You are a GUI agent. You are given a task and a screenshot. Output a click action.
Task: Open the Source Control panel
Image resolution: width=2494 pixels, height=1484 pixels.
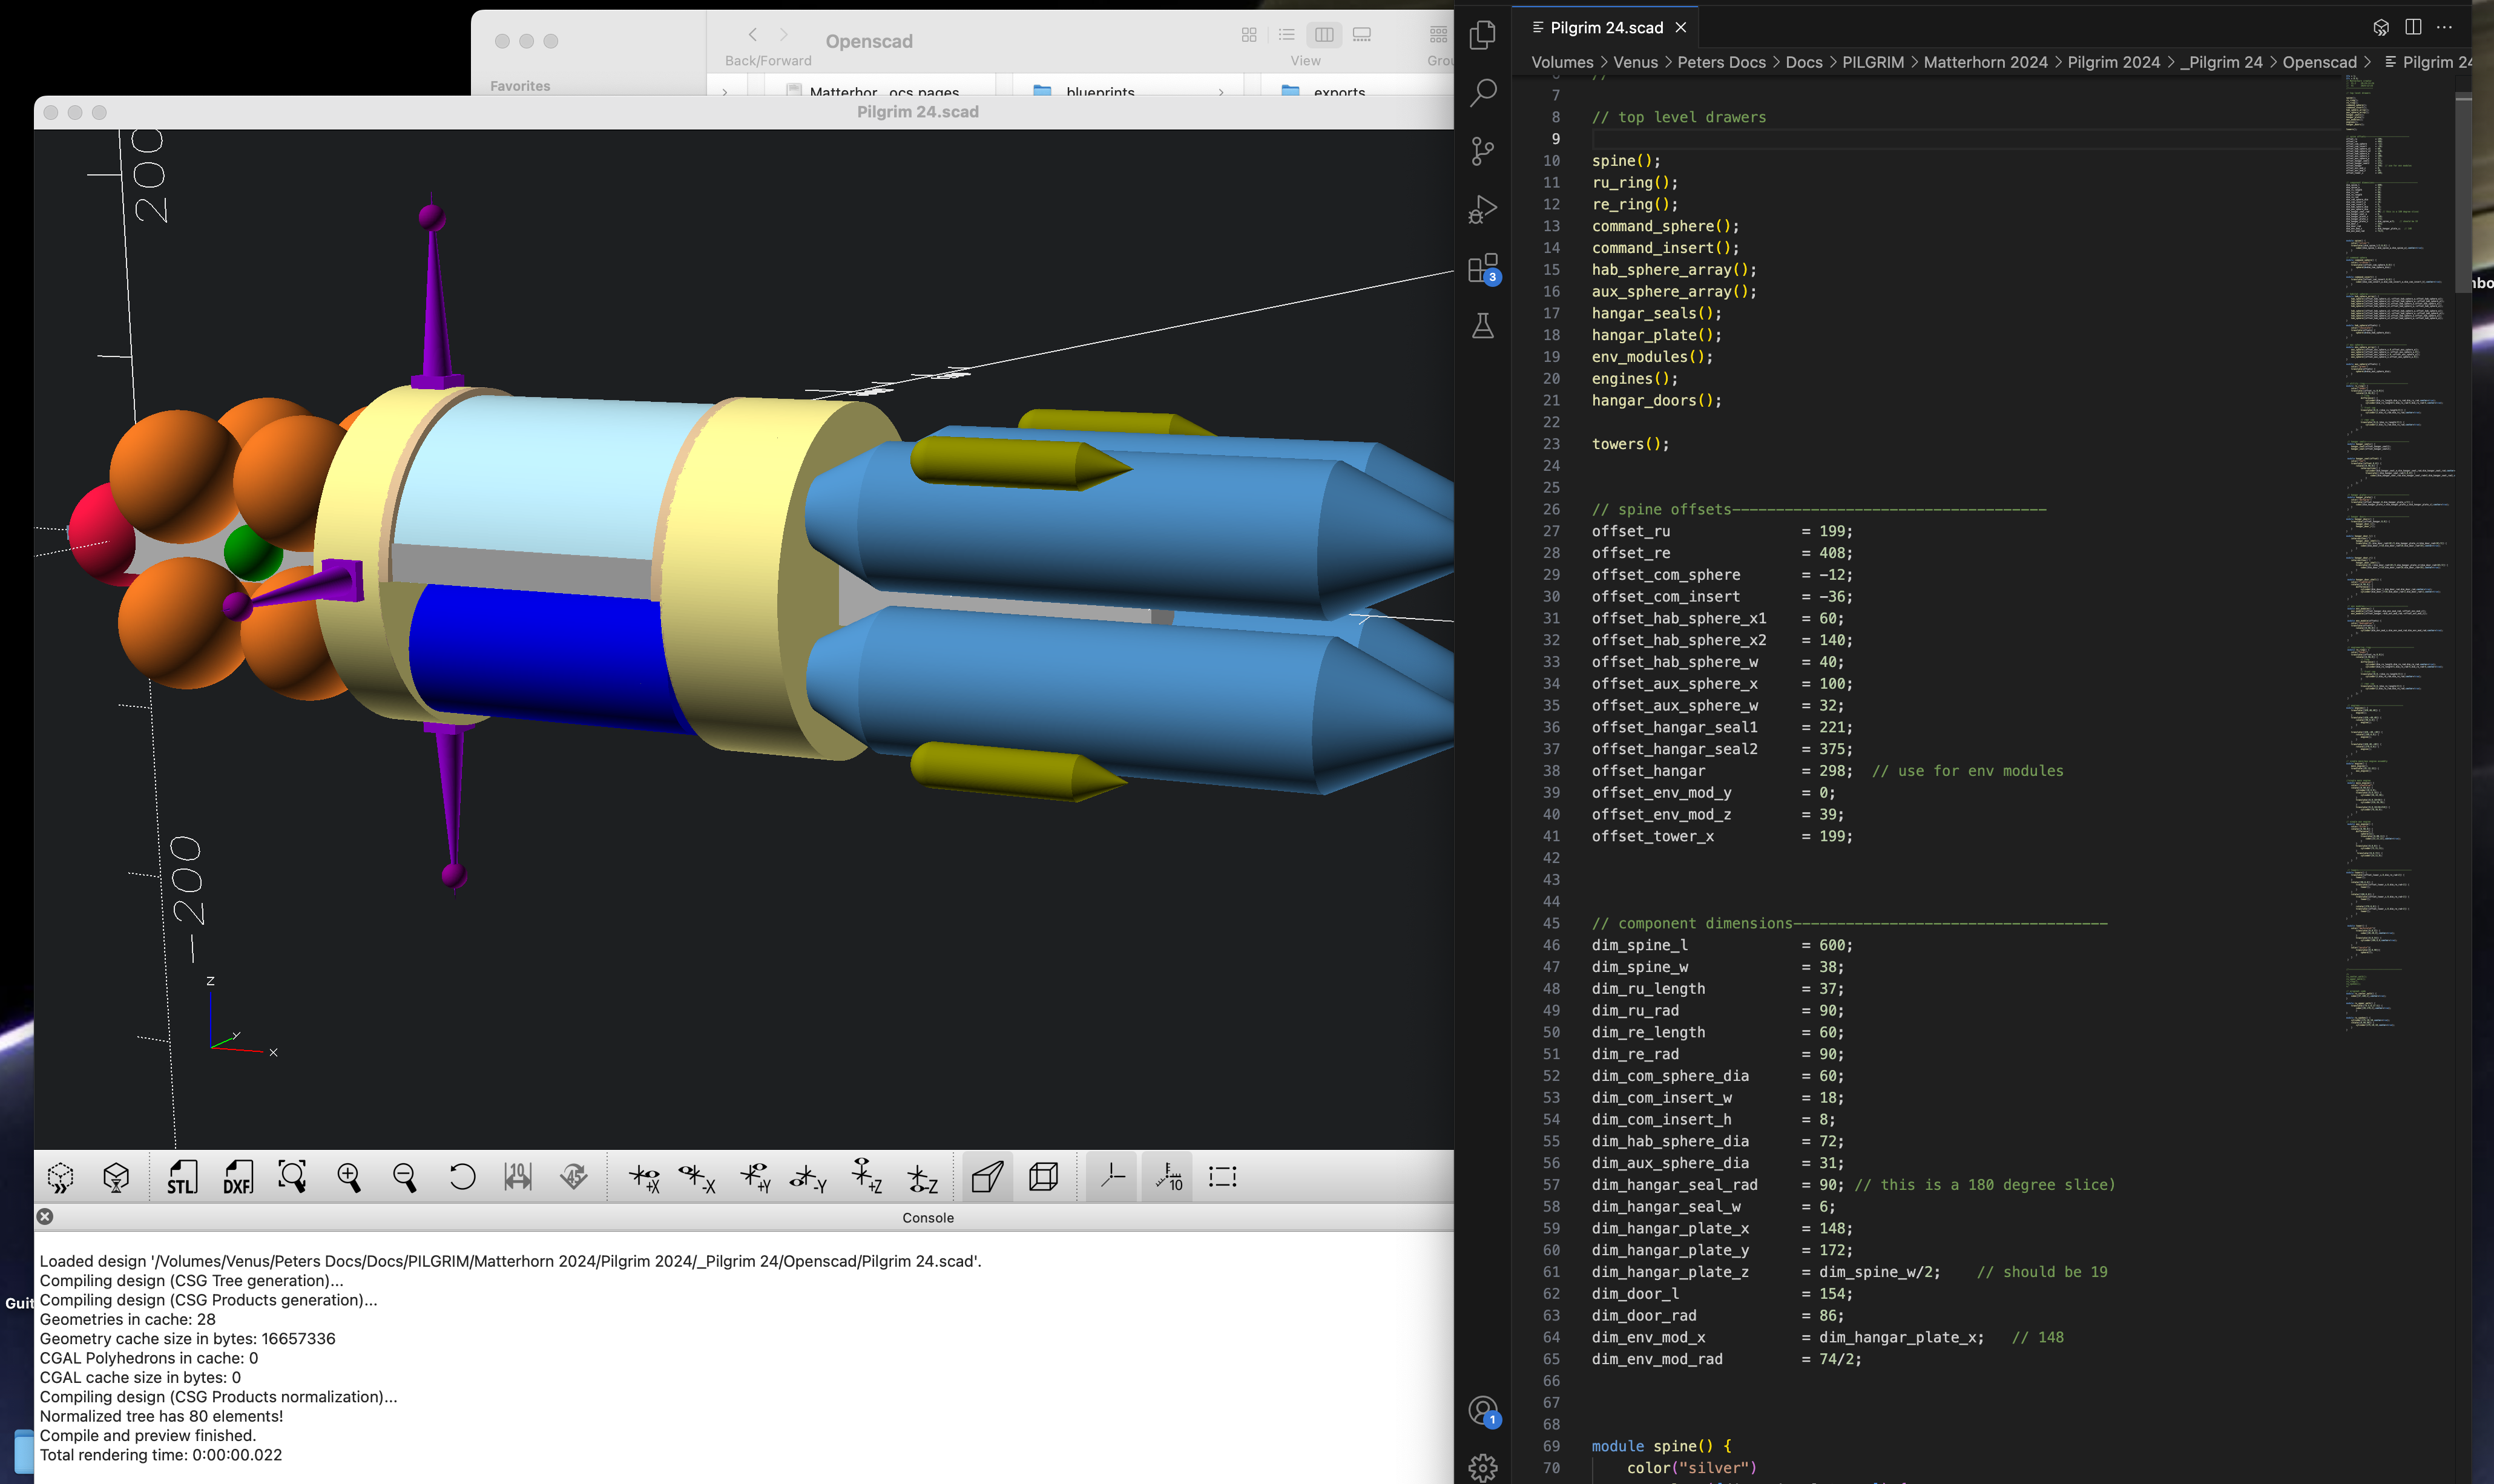1482,151
